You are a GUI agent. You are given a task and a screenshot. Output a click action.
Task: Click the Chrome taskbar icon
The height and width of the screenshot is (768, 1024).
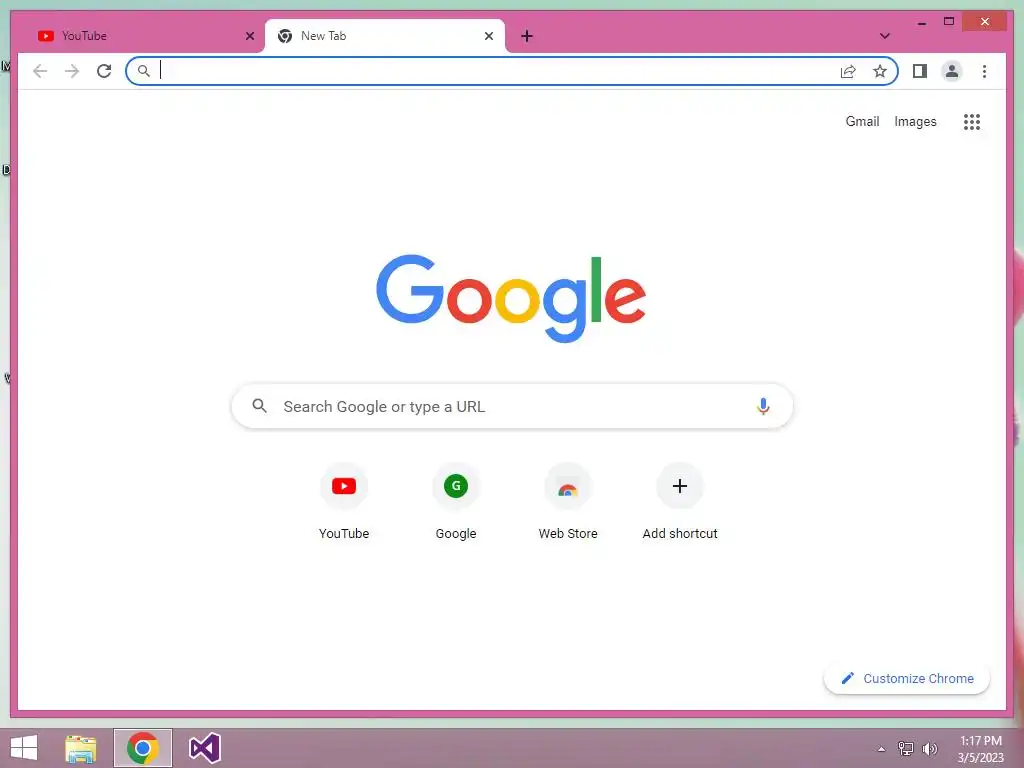pos(143,748)
